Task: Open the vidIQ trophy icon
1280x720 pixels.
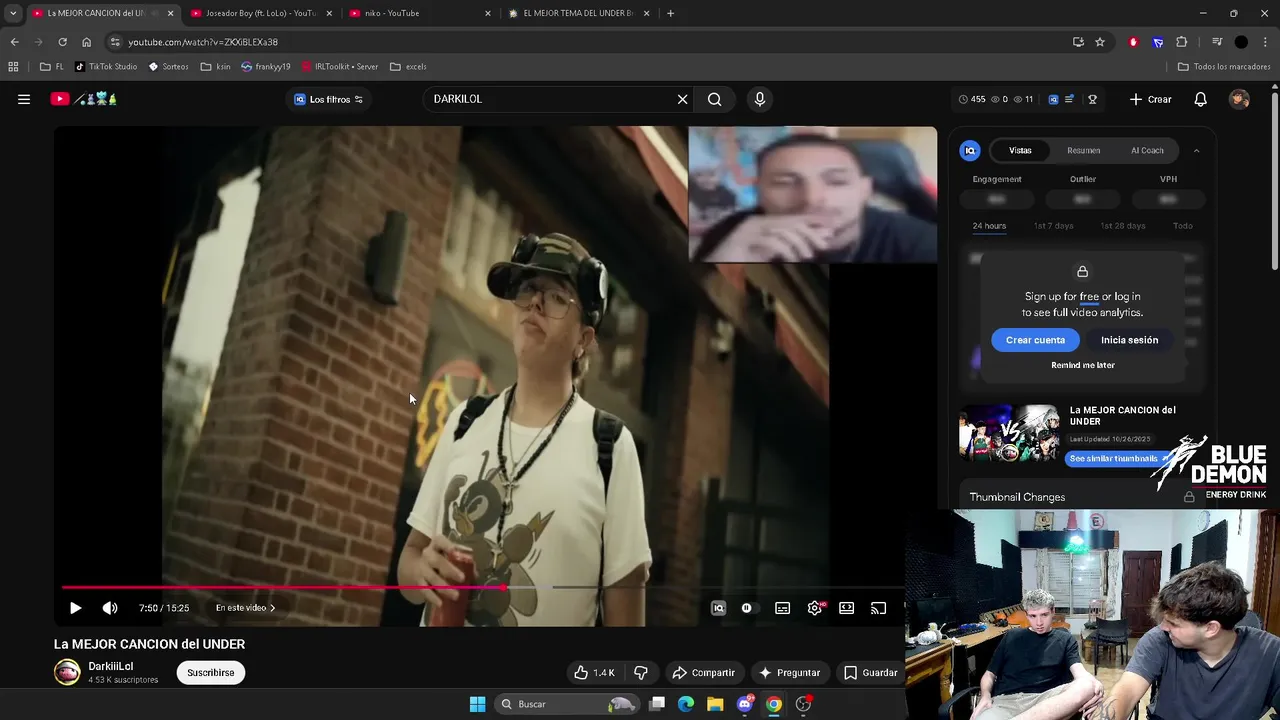Action: [x=1092, y=99]
